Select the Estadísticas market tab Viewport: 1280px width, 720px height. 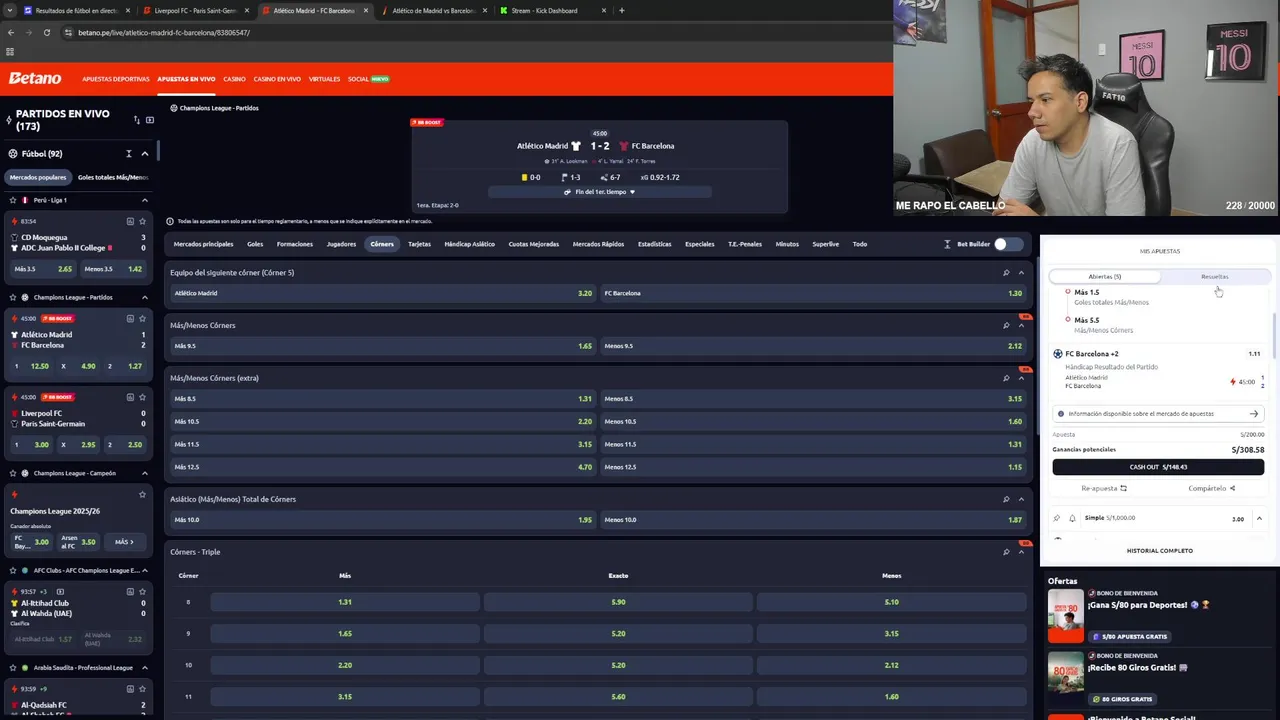(x=655, y=244)
